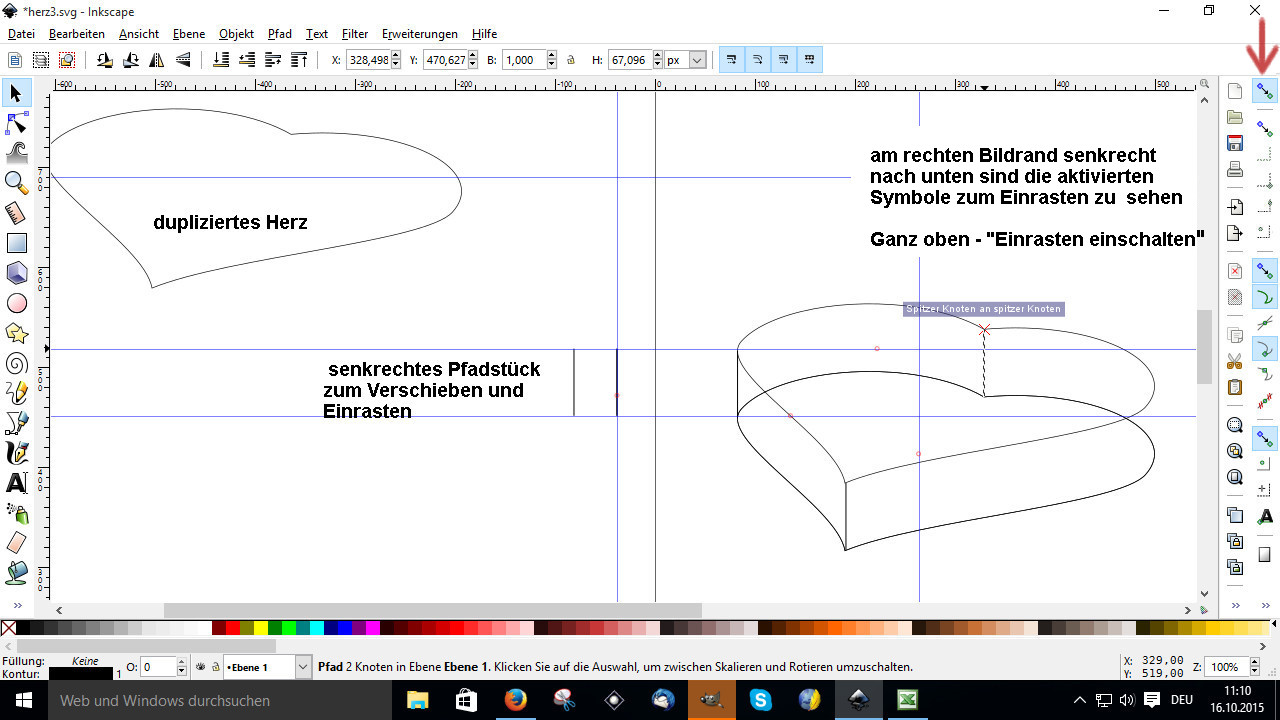Open the Pfad menu
The width and height of the screenshot is (1280, 720).
click(280, 34)
